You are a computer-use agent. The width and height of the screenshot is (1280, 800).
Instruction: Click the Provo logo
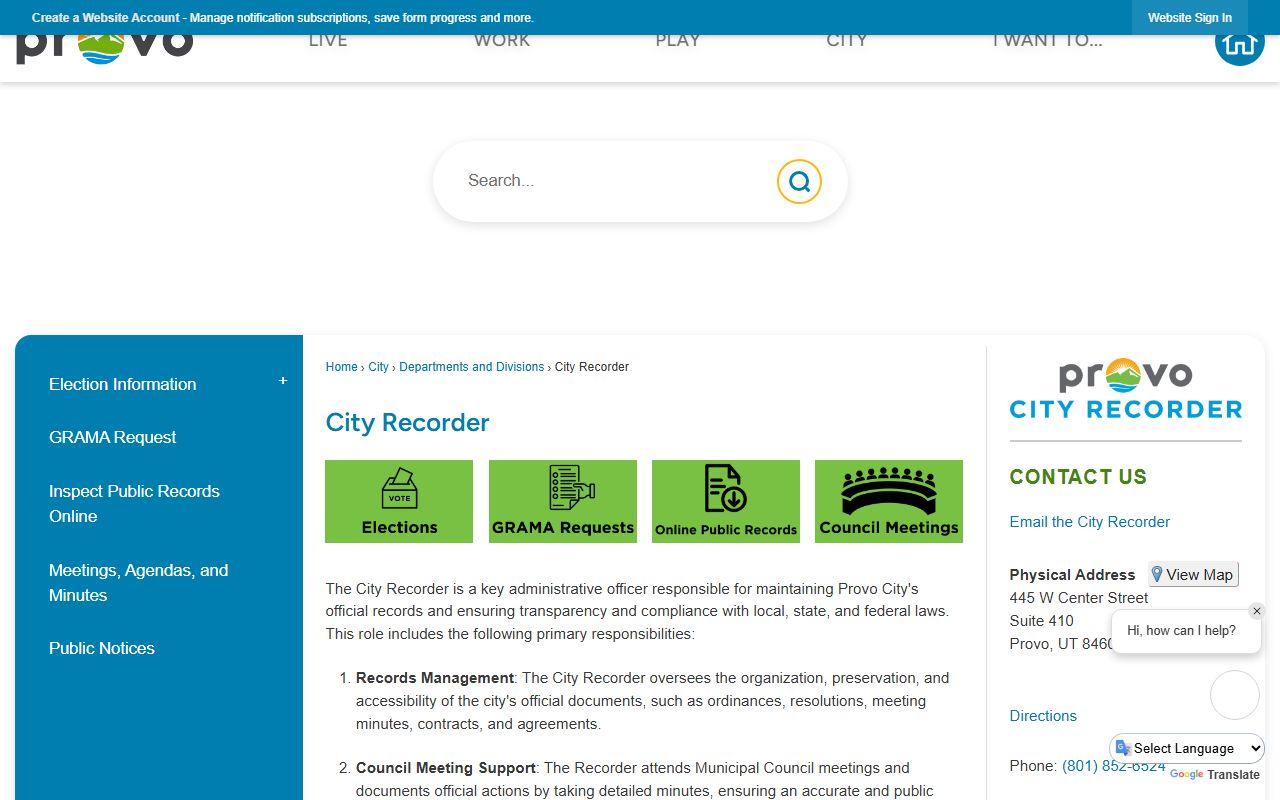tap(104, 48)
